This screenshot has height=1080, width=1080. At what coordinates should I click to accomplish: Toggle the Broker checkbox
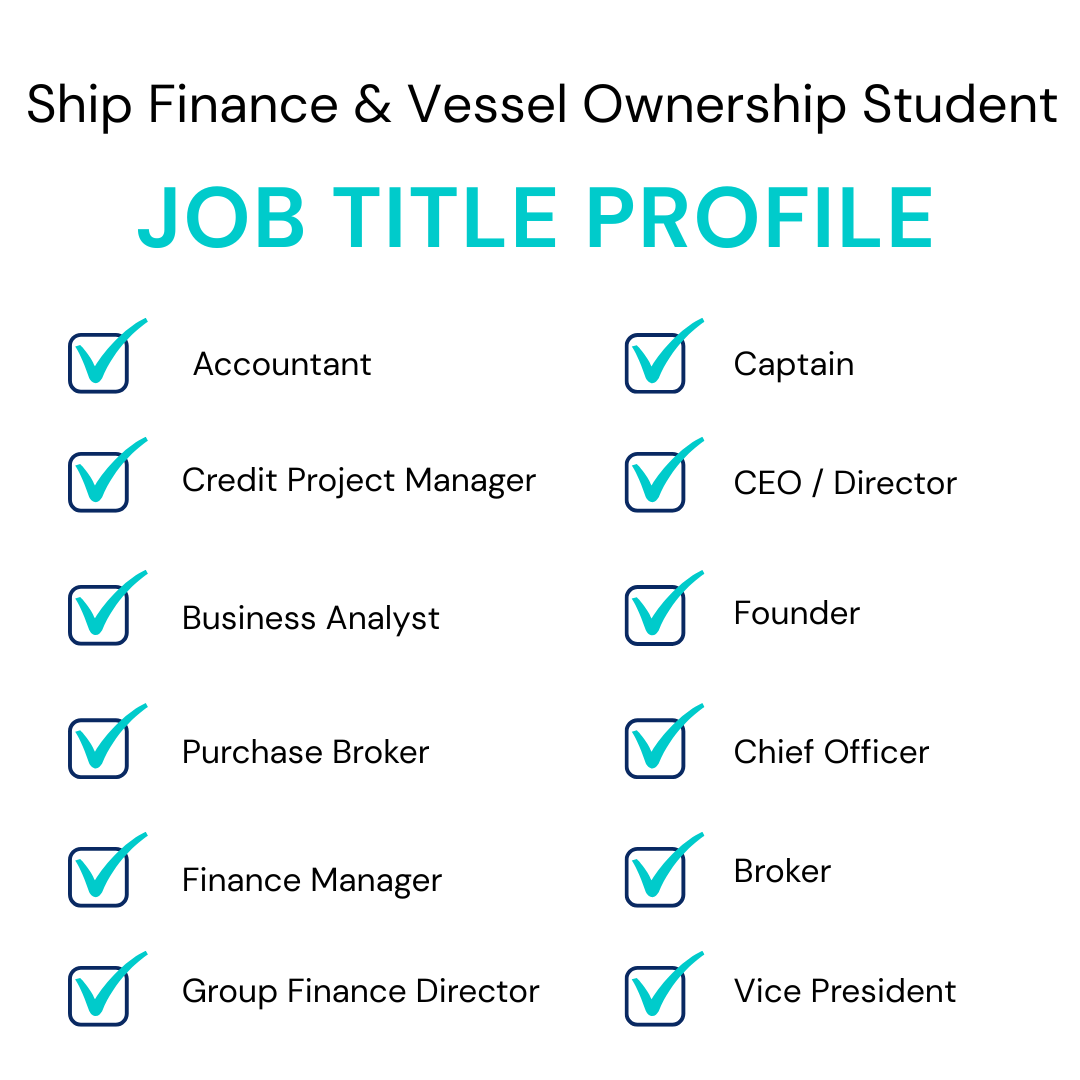[x=655, y=877]
